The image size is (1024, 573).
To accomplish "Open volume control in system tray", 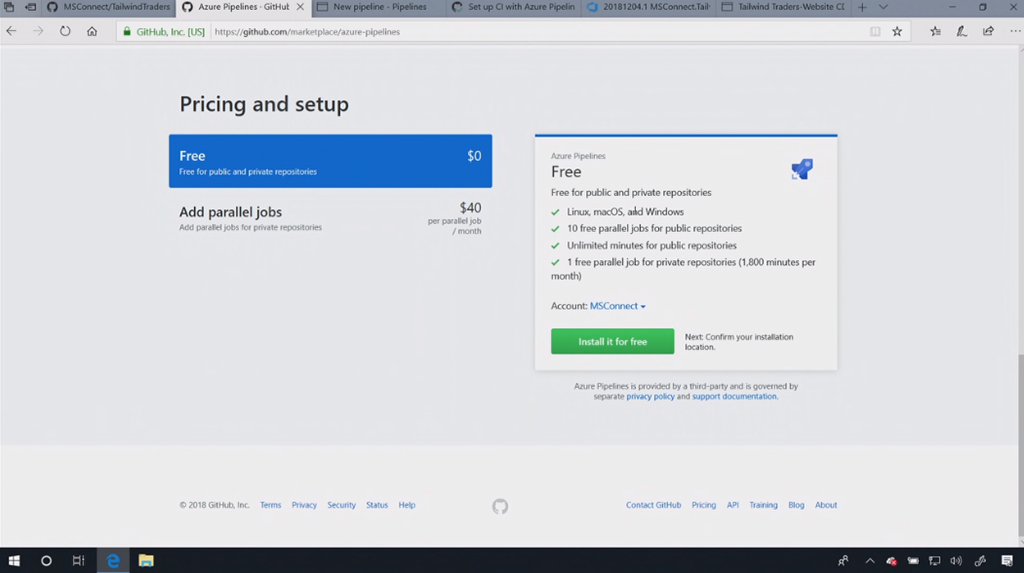I will point(956,561).
